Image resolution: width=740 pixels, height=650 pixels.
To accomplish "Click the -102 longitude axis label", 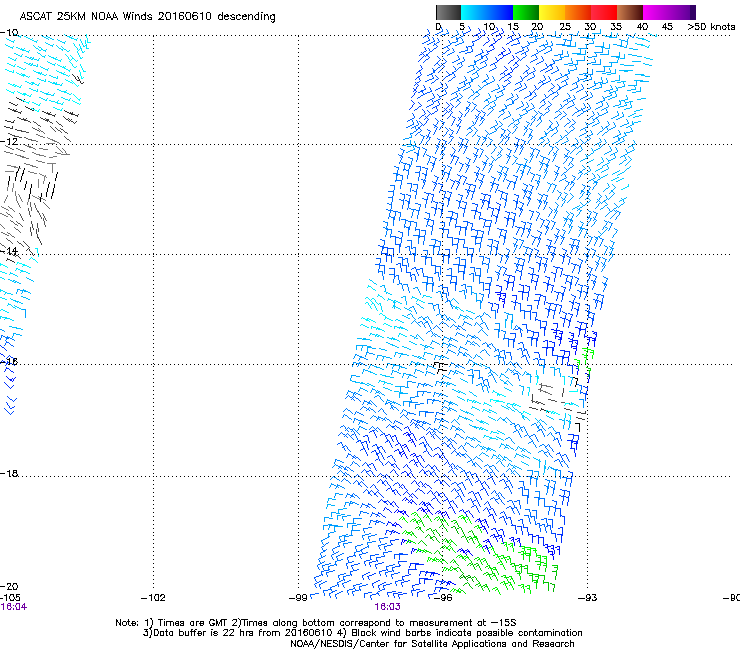I will 153,598.
